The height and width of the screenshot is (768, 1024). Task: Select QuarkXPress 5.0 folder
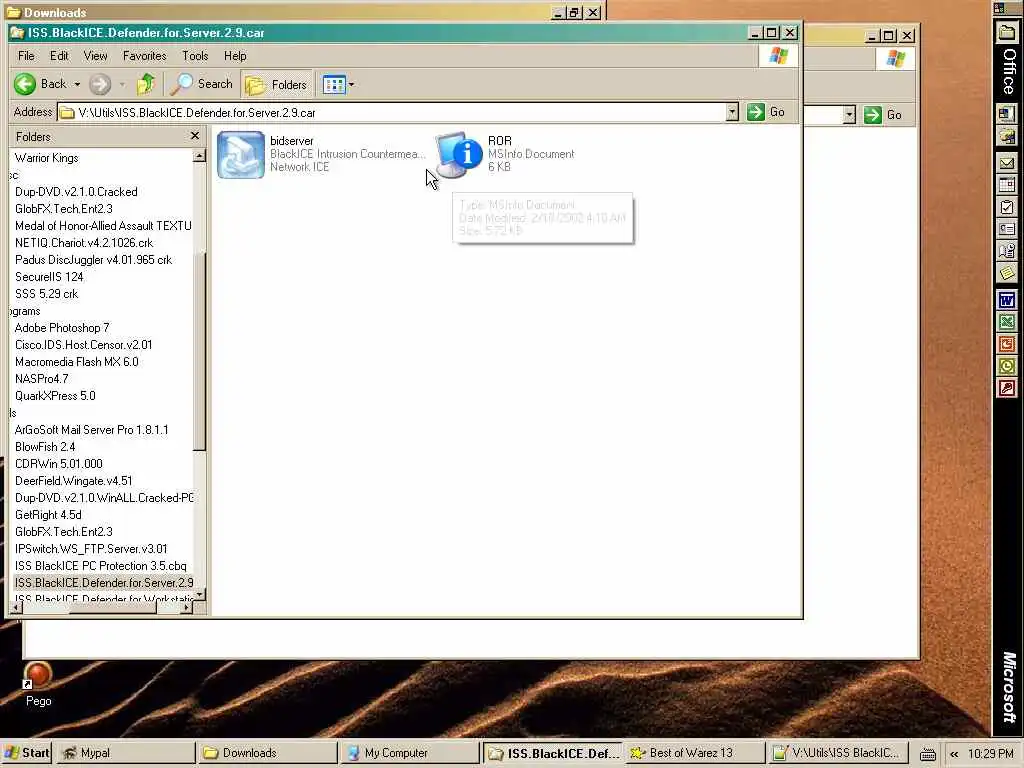[55, 395]
